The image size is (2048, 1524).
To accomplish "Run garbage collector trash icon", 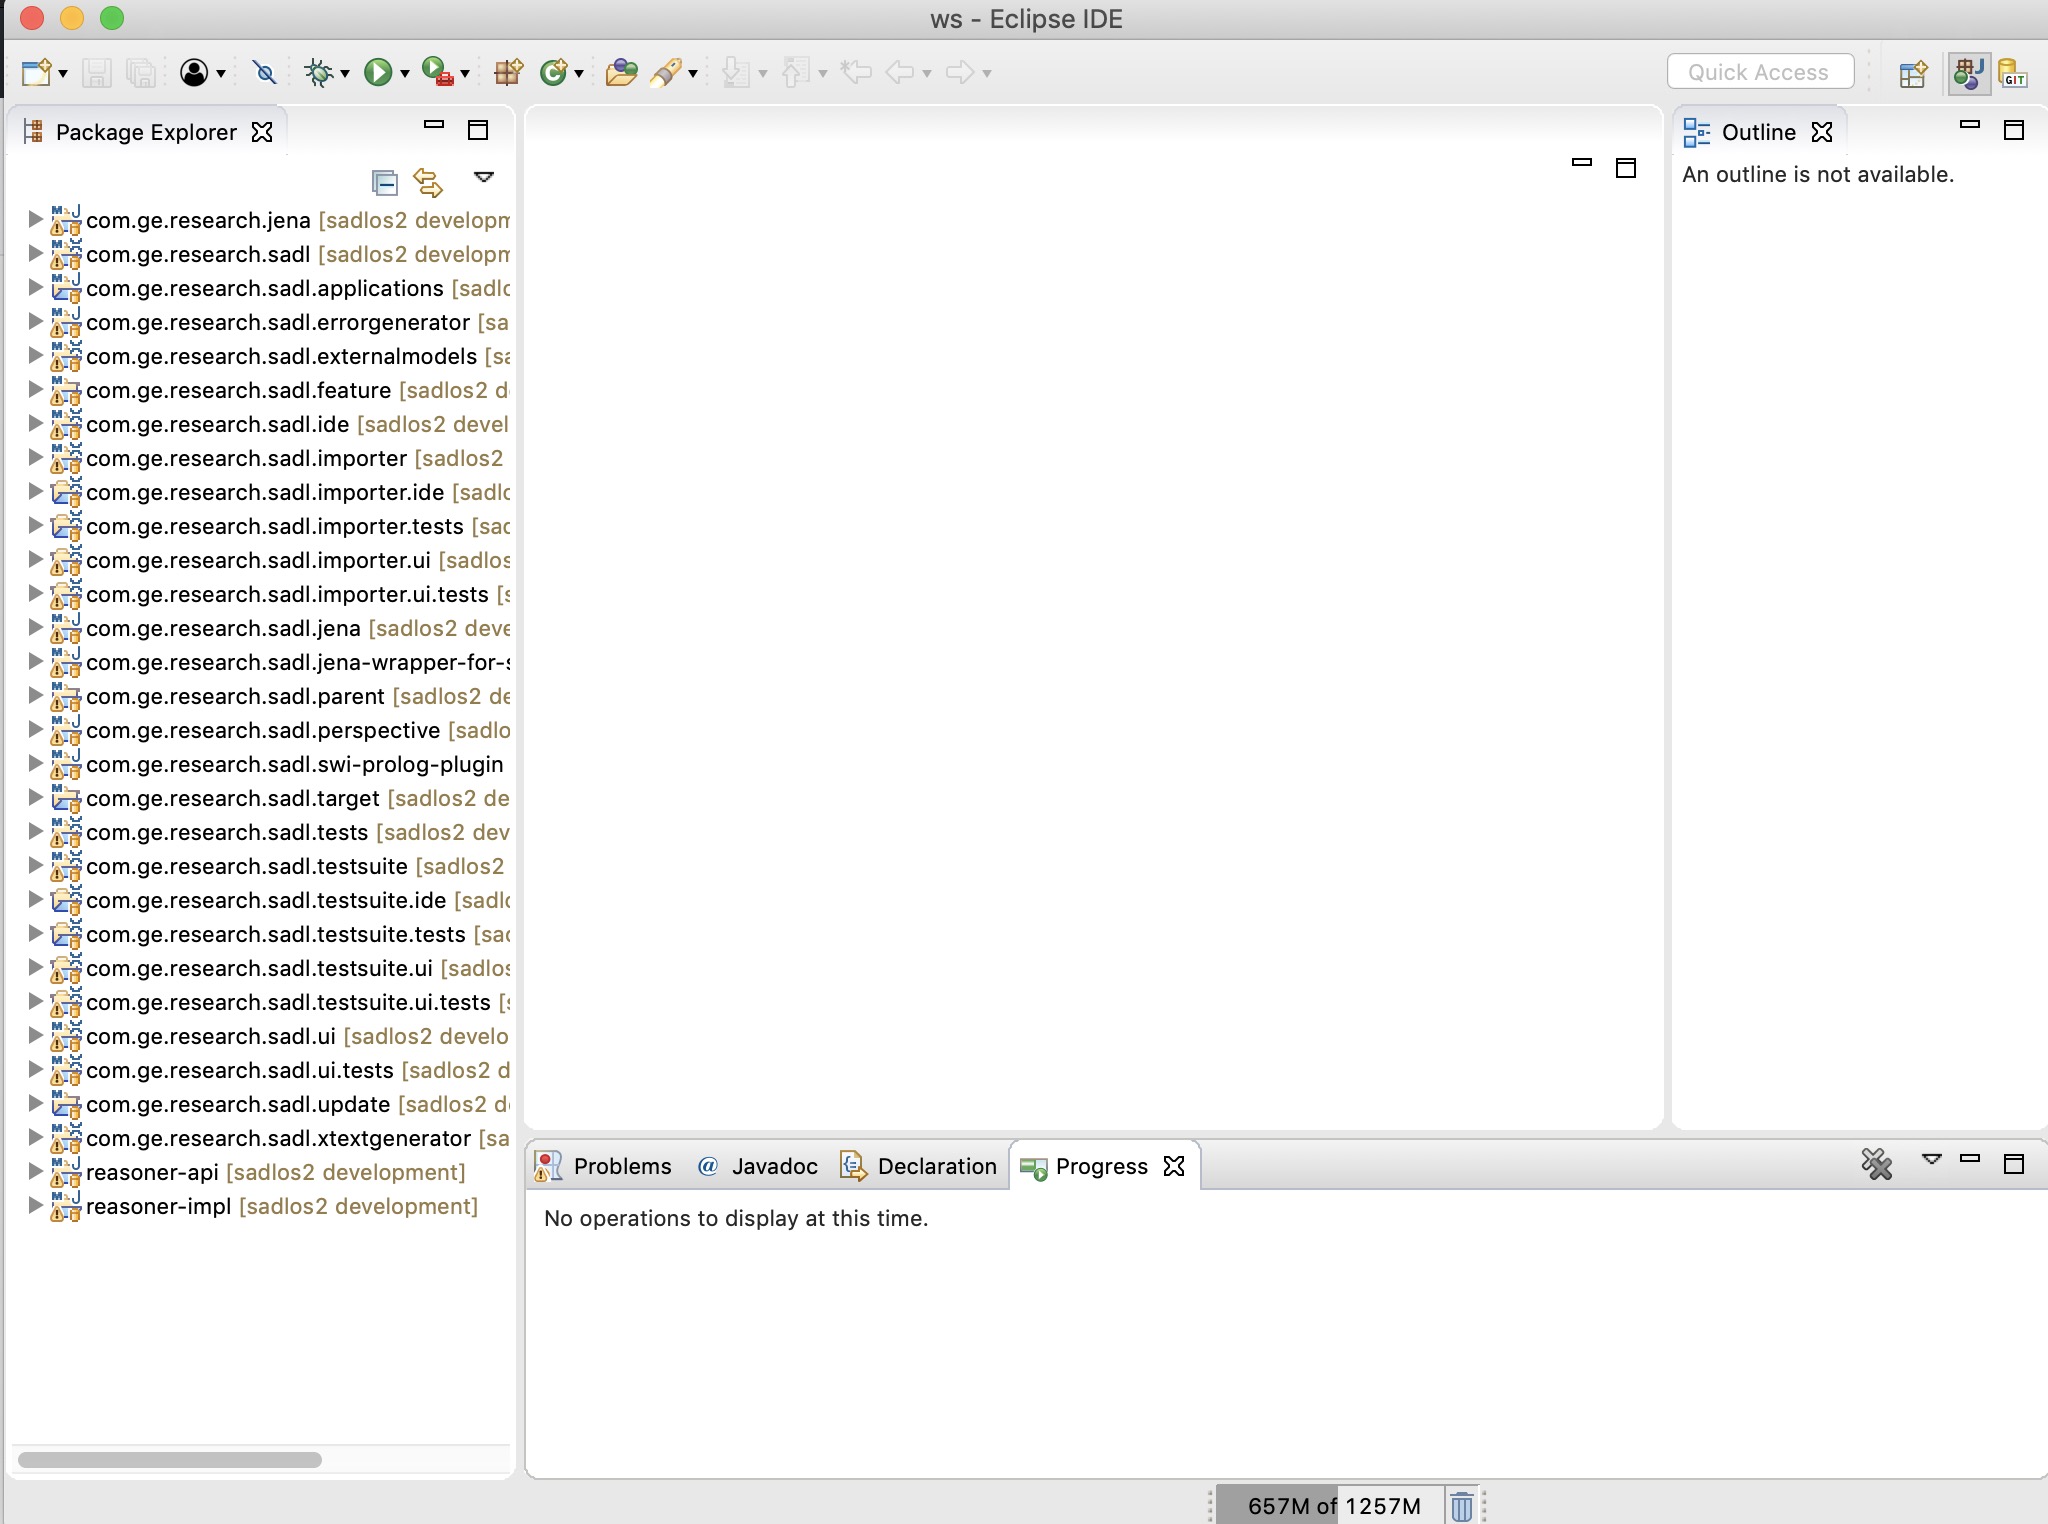I will (x=1461, y=1506).
